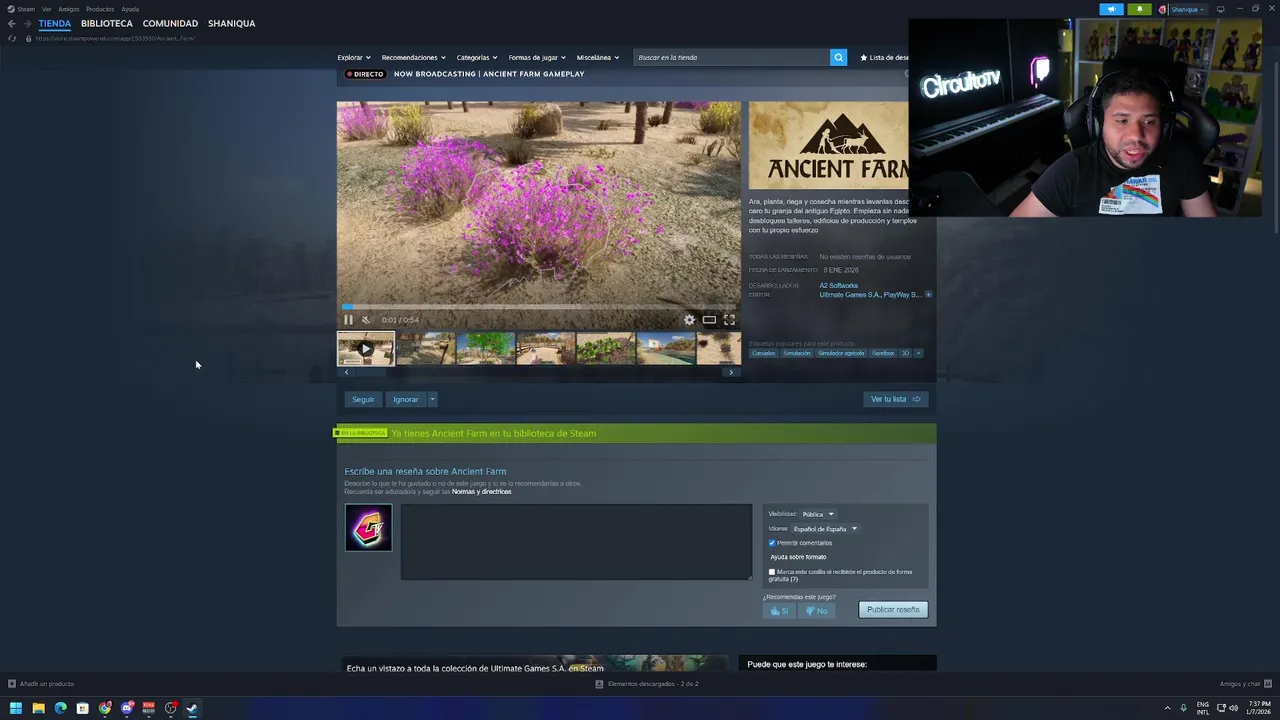Open the Recomendaciones store menu

point(413,57)
